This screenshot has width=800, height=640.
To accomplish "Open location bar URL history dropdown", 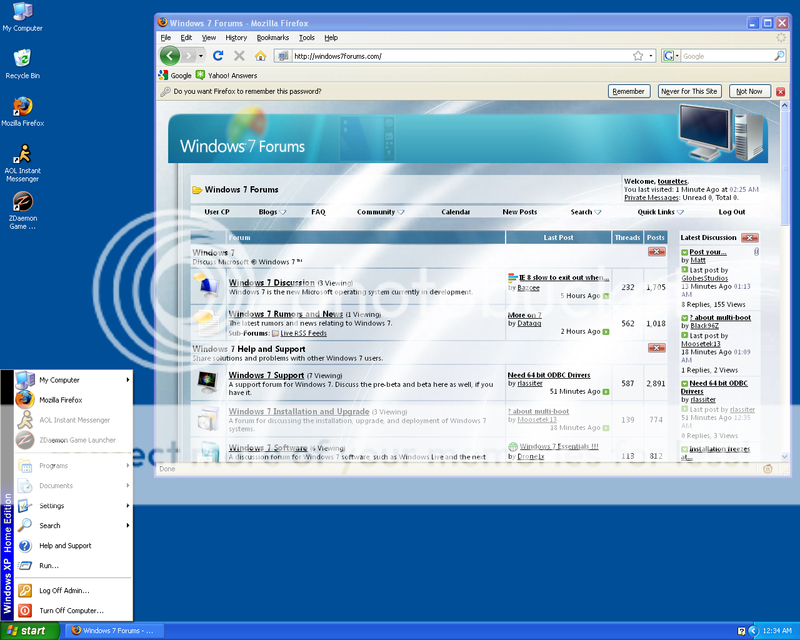I will click(651, 56).
